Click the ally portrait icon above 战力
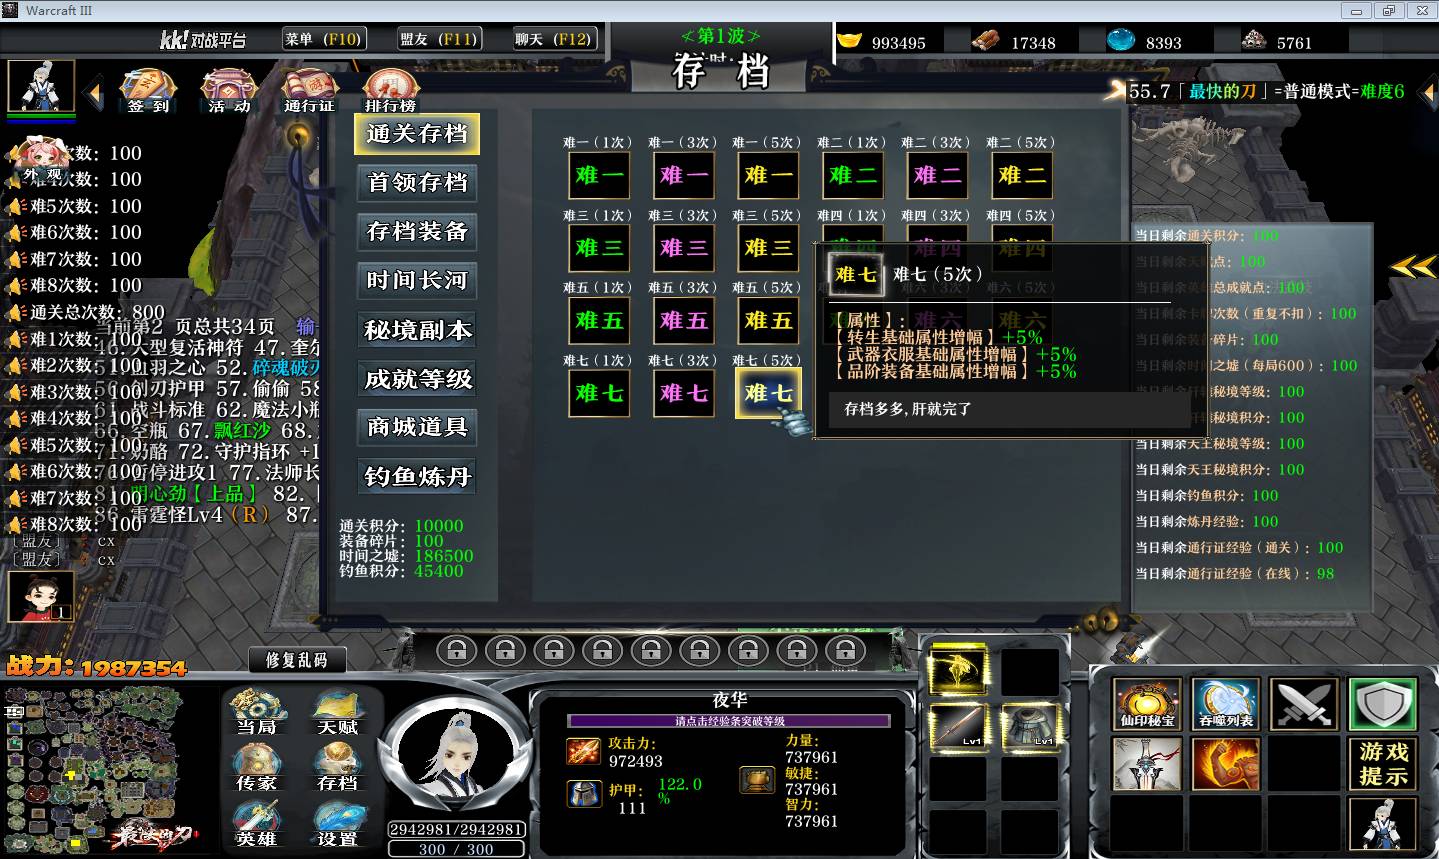 (41, 596)
